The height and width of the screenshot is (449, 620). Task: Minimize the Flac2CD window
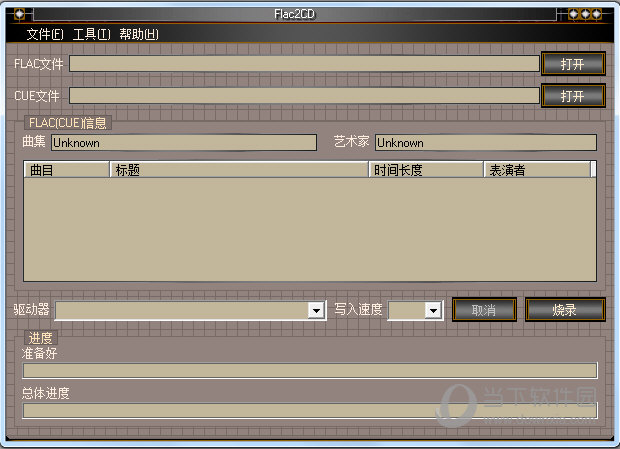coord(573,15)
